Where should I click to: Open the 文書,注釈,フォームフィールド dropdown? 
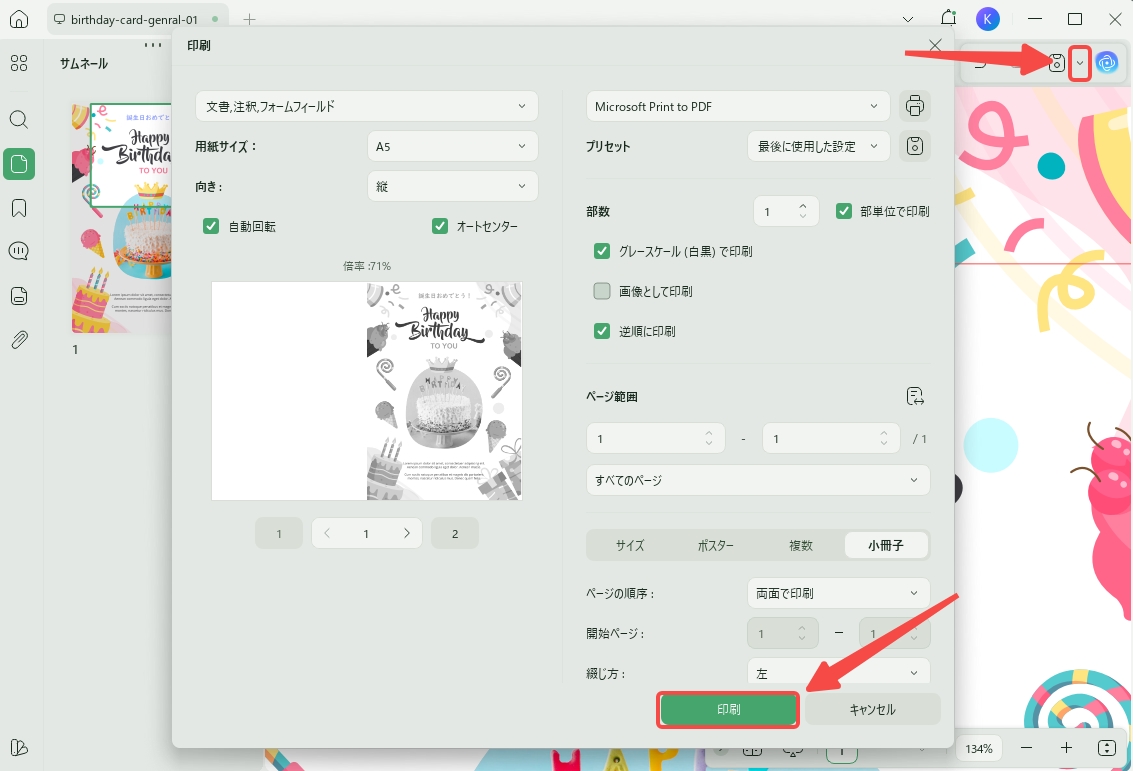coord(366,106)
